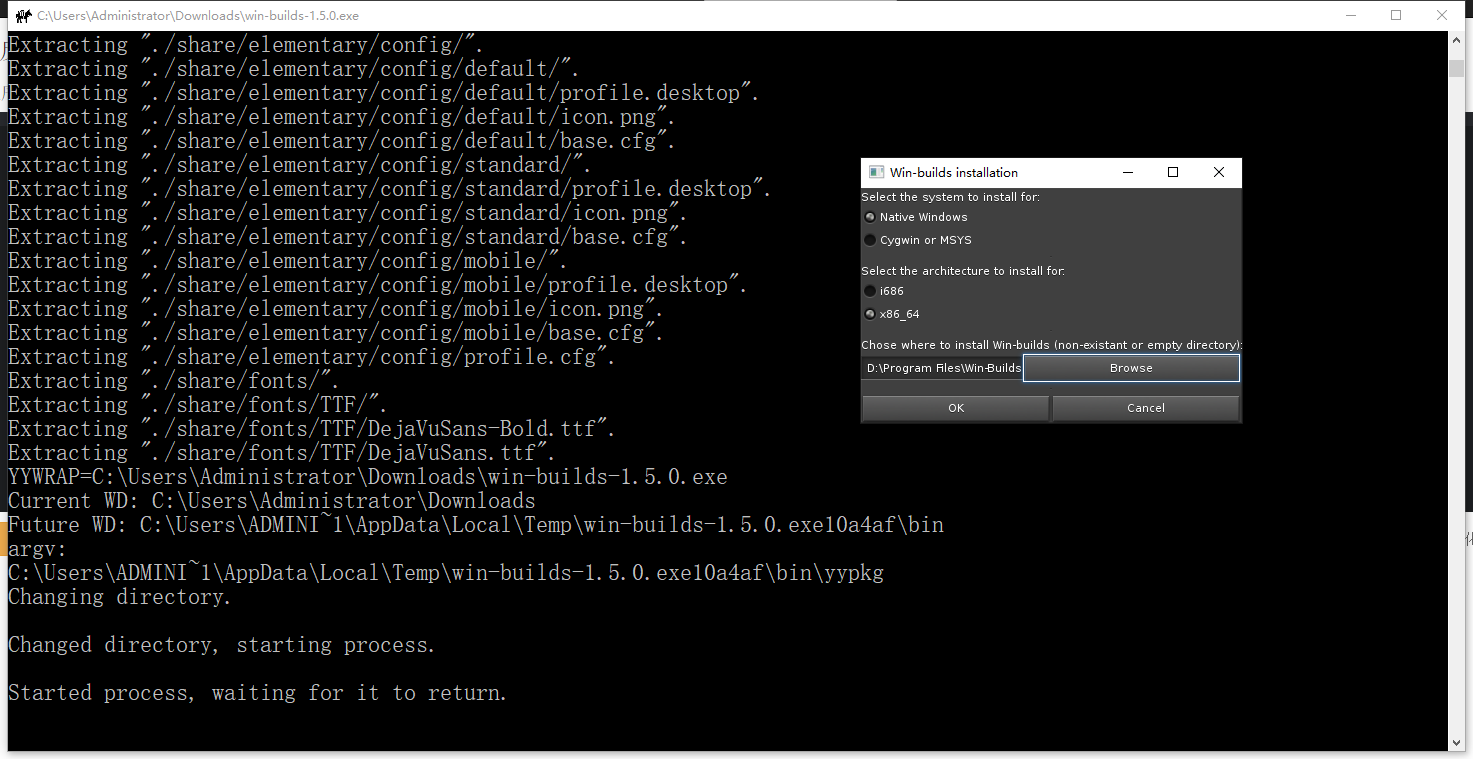1473x759 pixels.
Task: Maximize the Win-builds installation dialog
Action: click(x=1173, y=172)
